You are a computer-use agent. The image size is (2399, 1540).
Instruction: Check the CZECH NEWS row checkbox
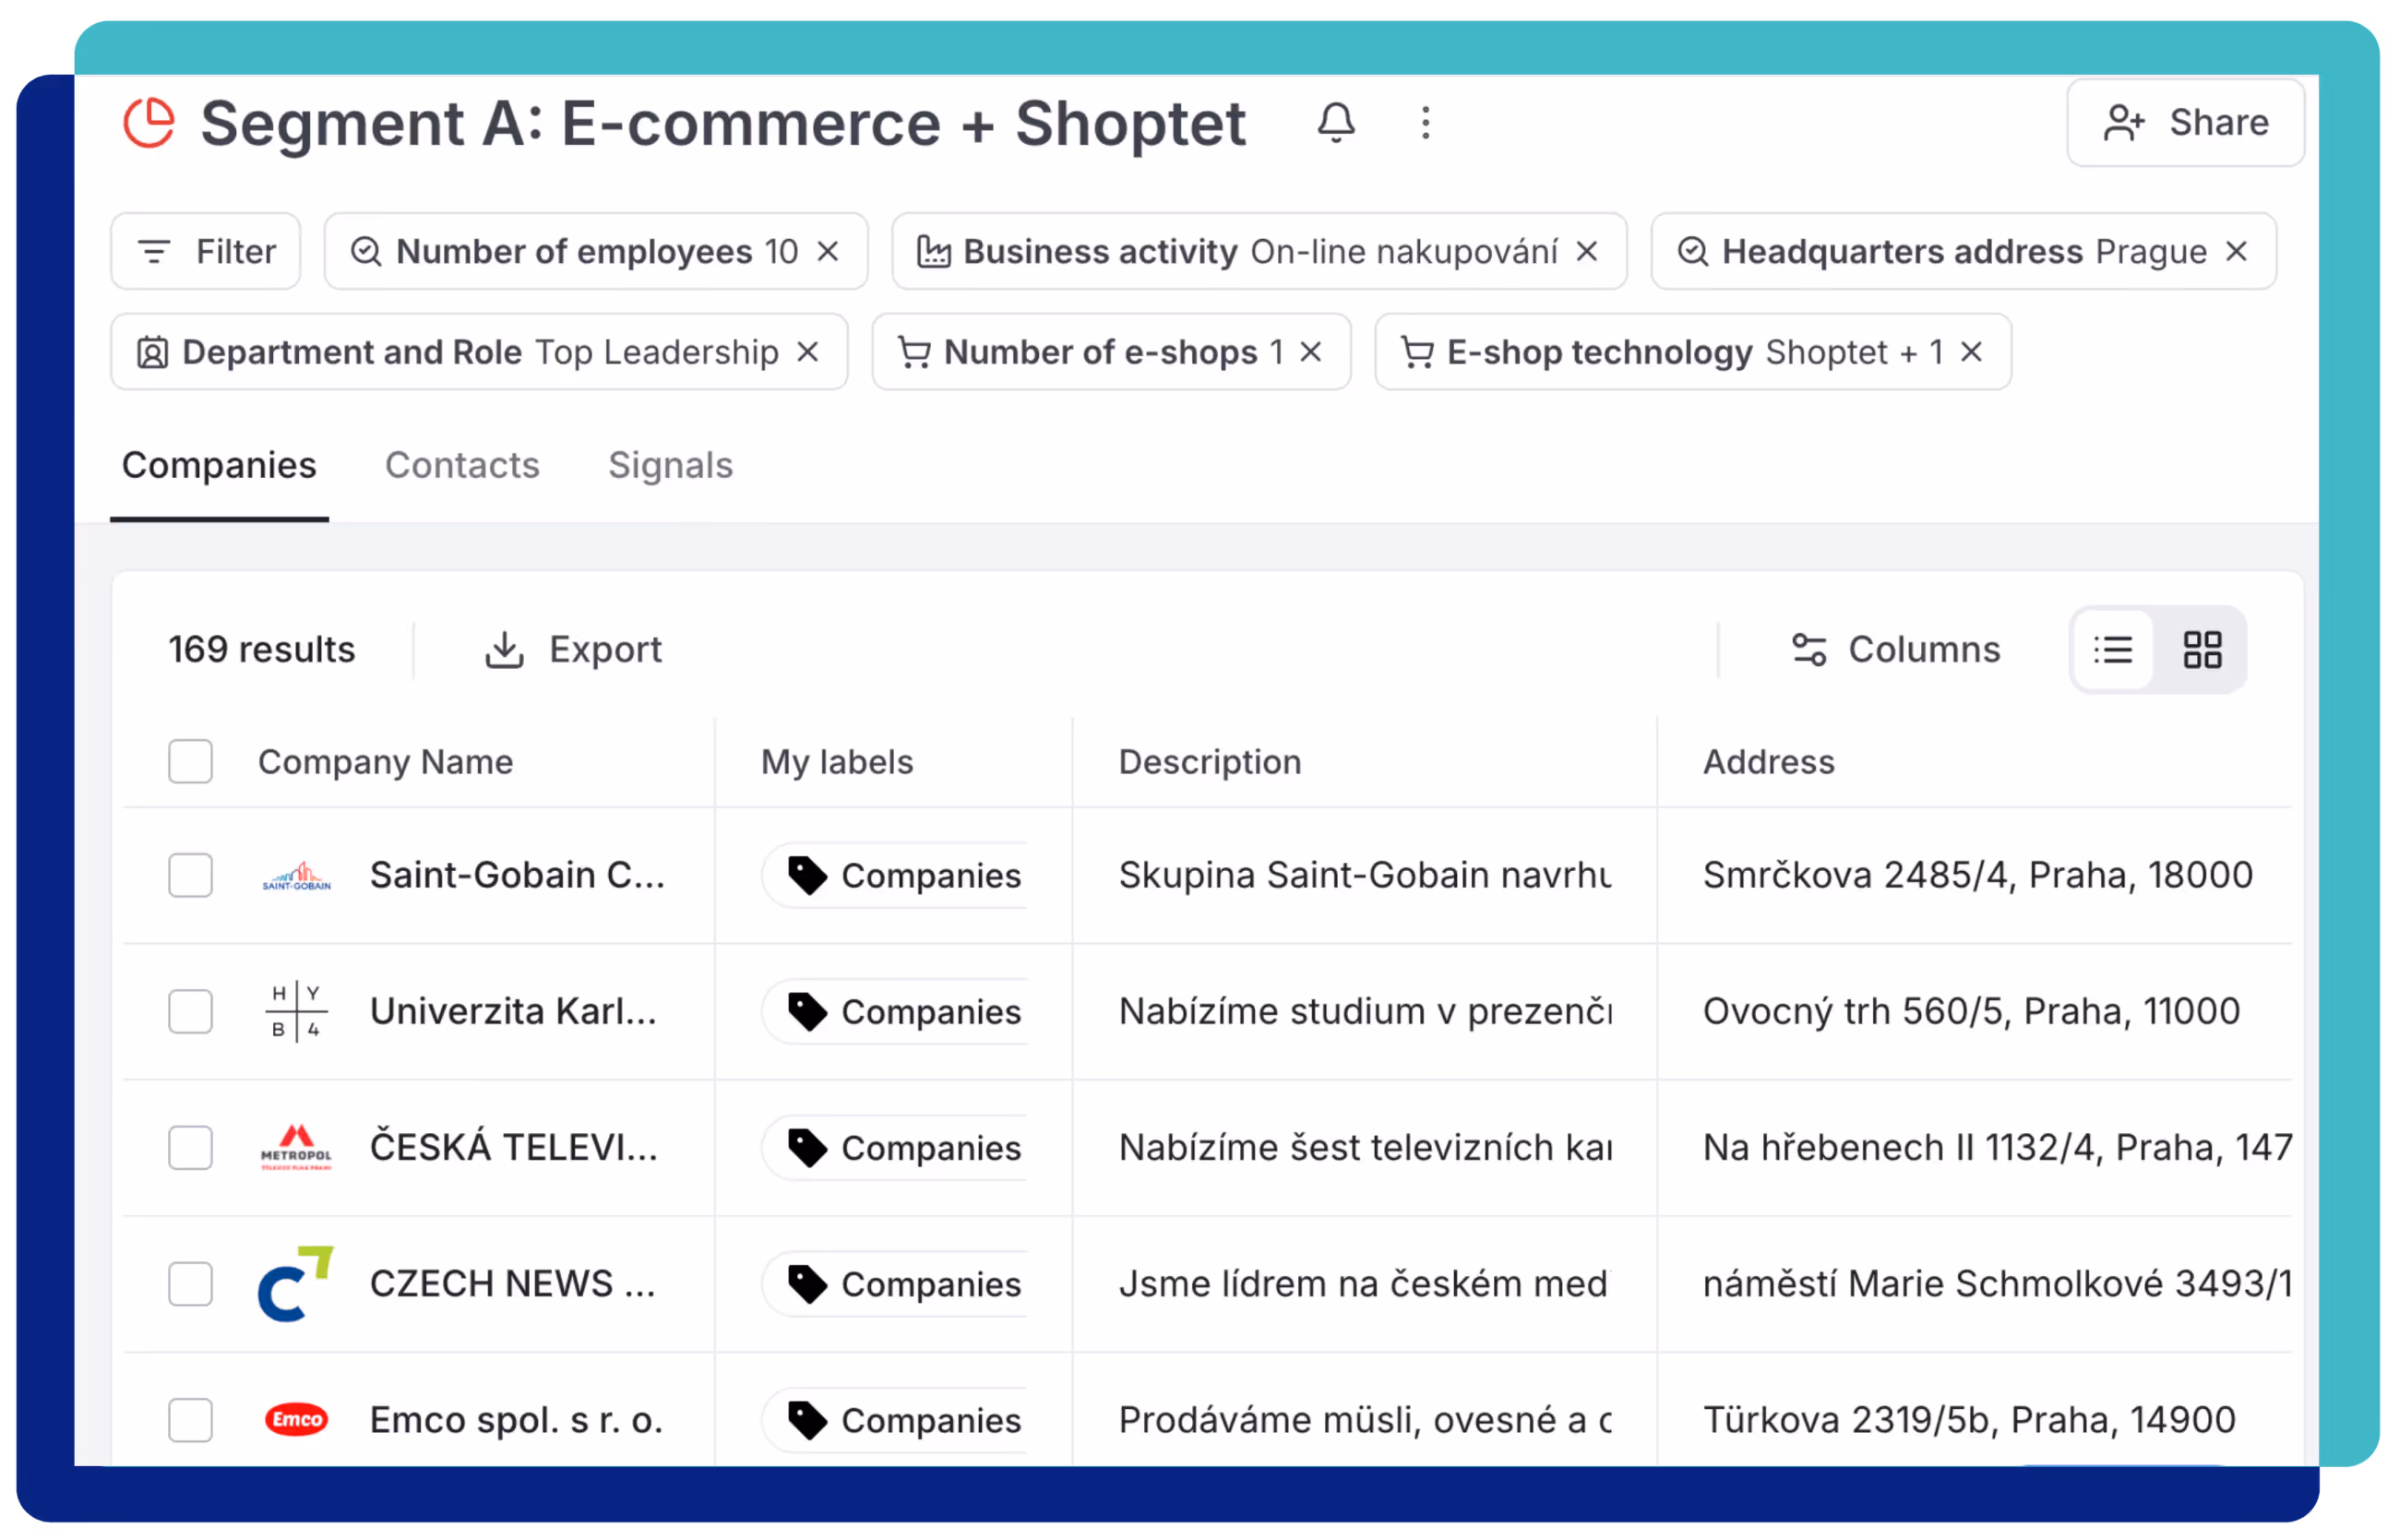(189, 1284)
